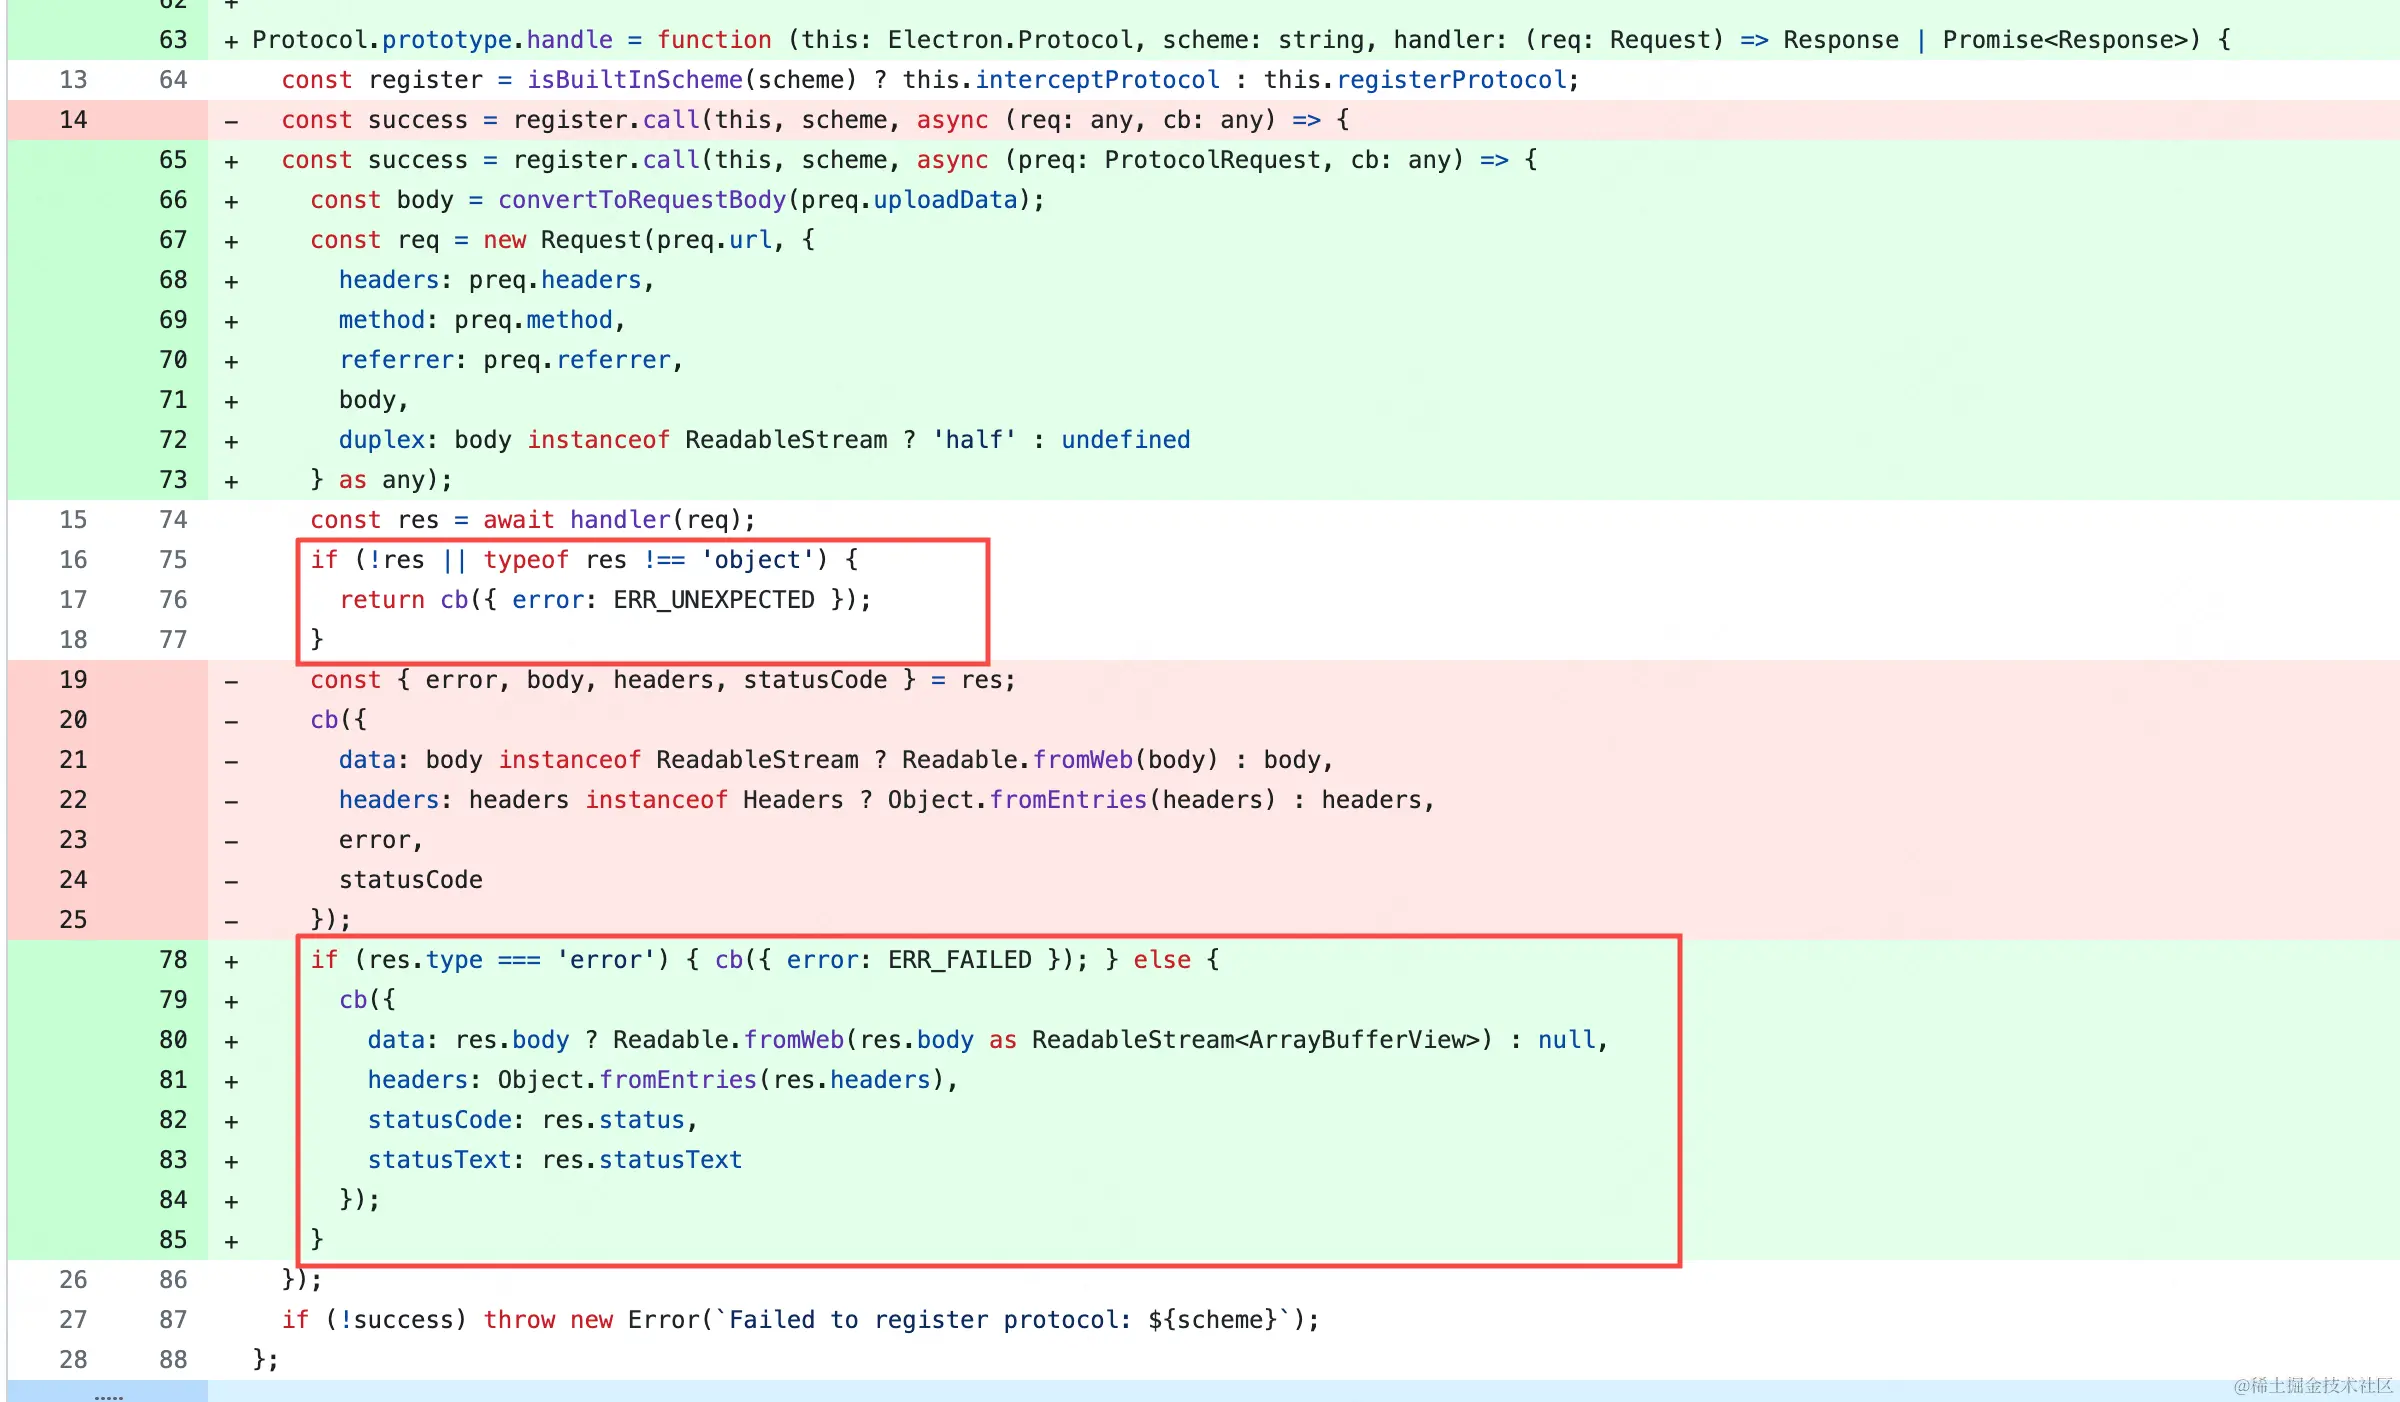Click the 'half' string on the duplex line
2400x1402 pixels.
974,440
